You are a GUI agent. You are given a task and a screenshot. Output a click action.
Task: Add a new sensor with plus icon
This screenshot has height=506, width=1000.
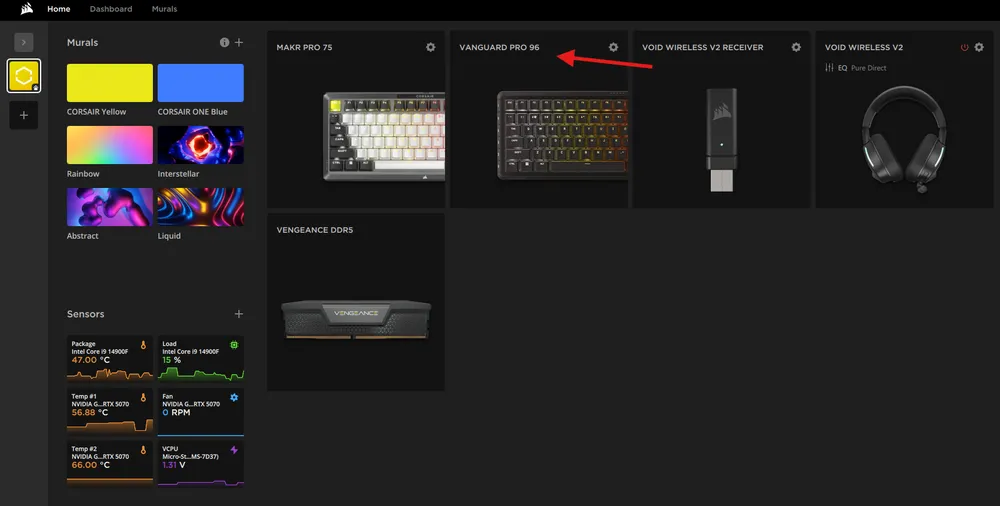(239, 314)
